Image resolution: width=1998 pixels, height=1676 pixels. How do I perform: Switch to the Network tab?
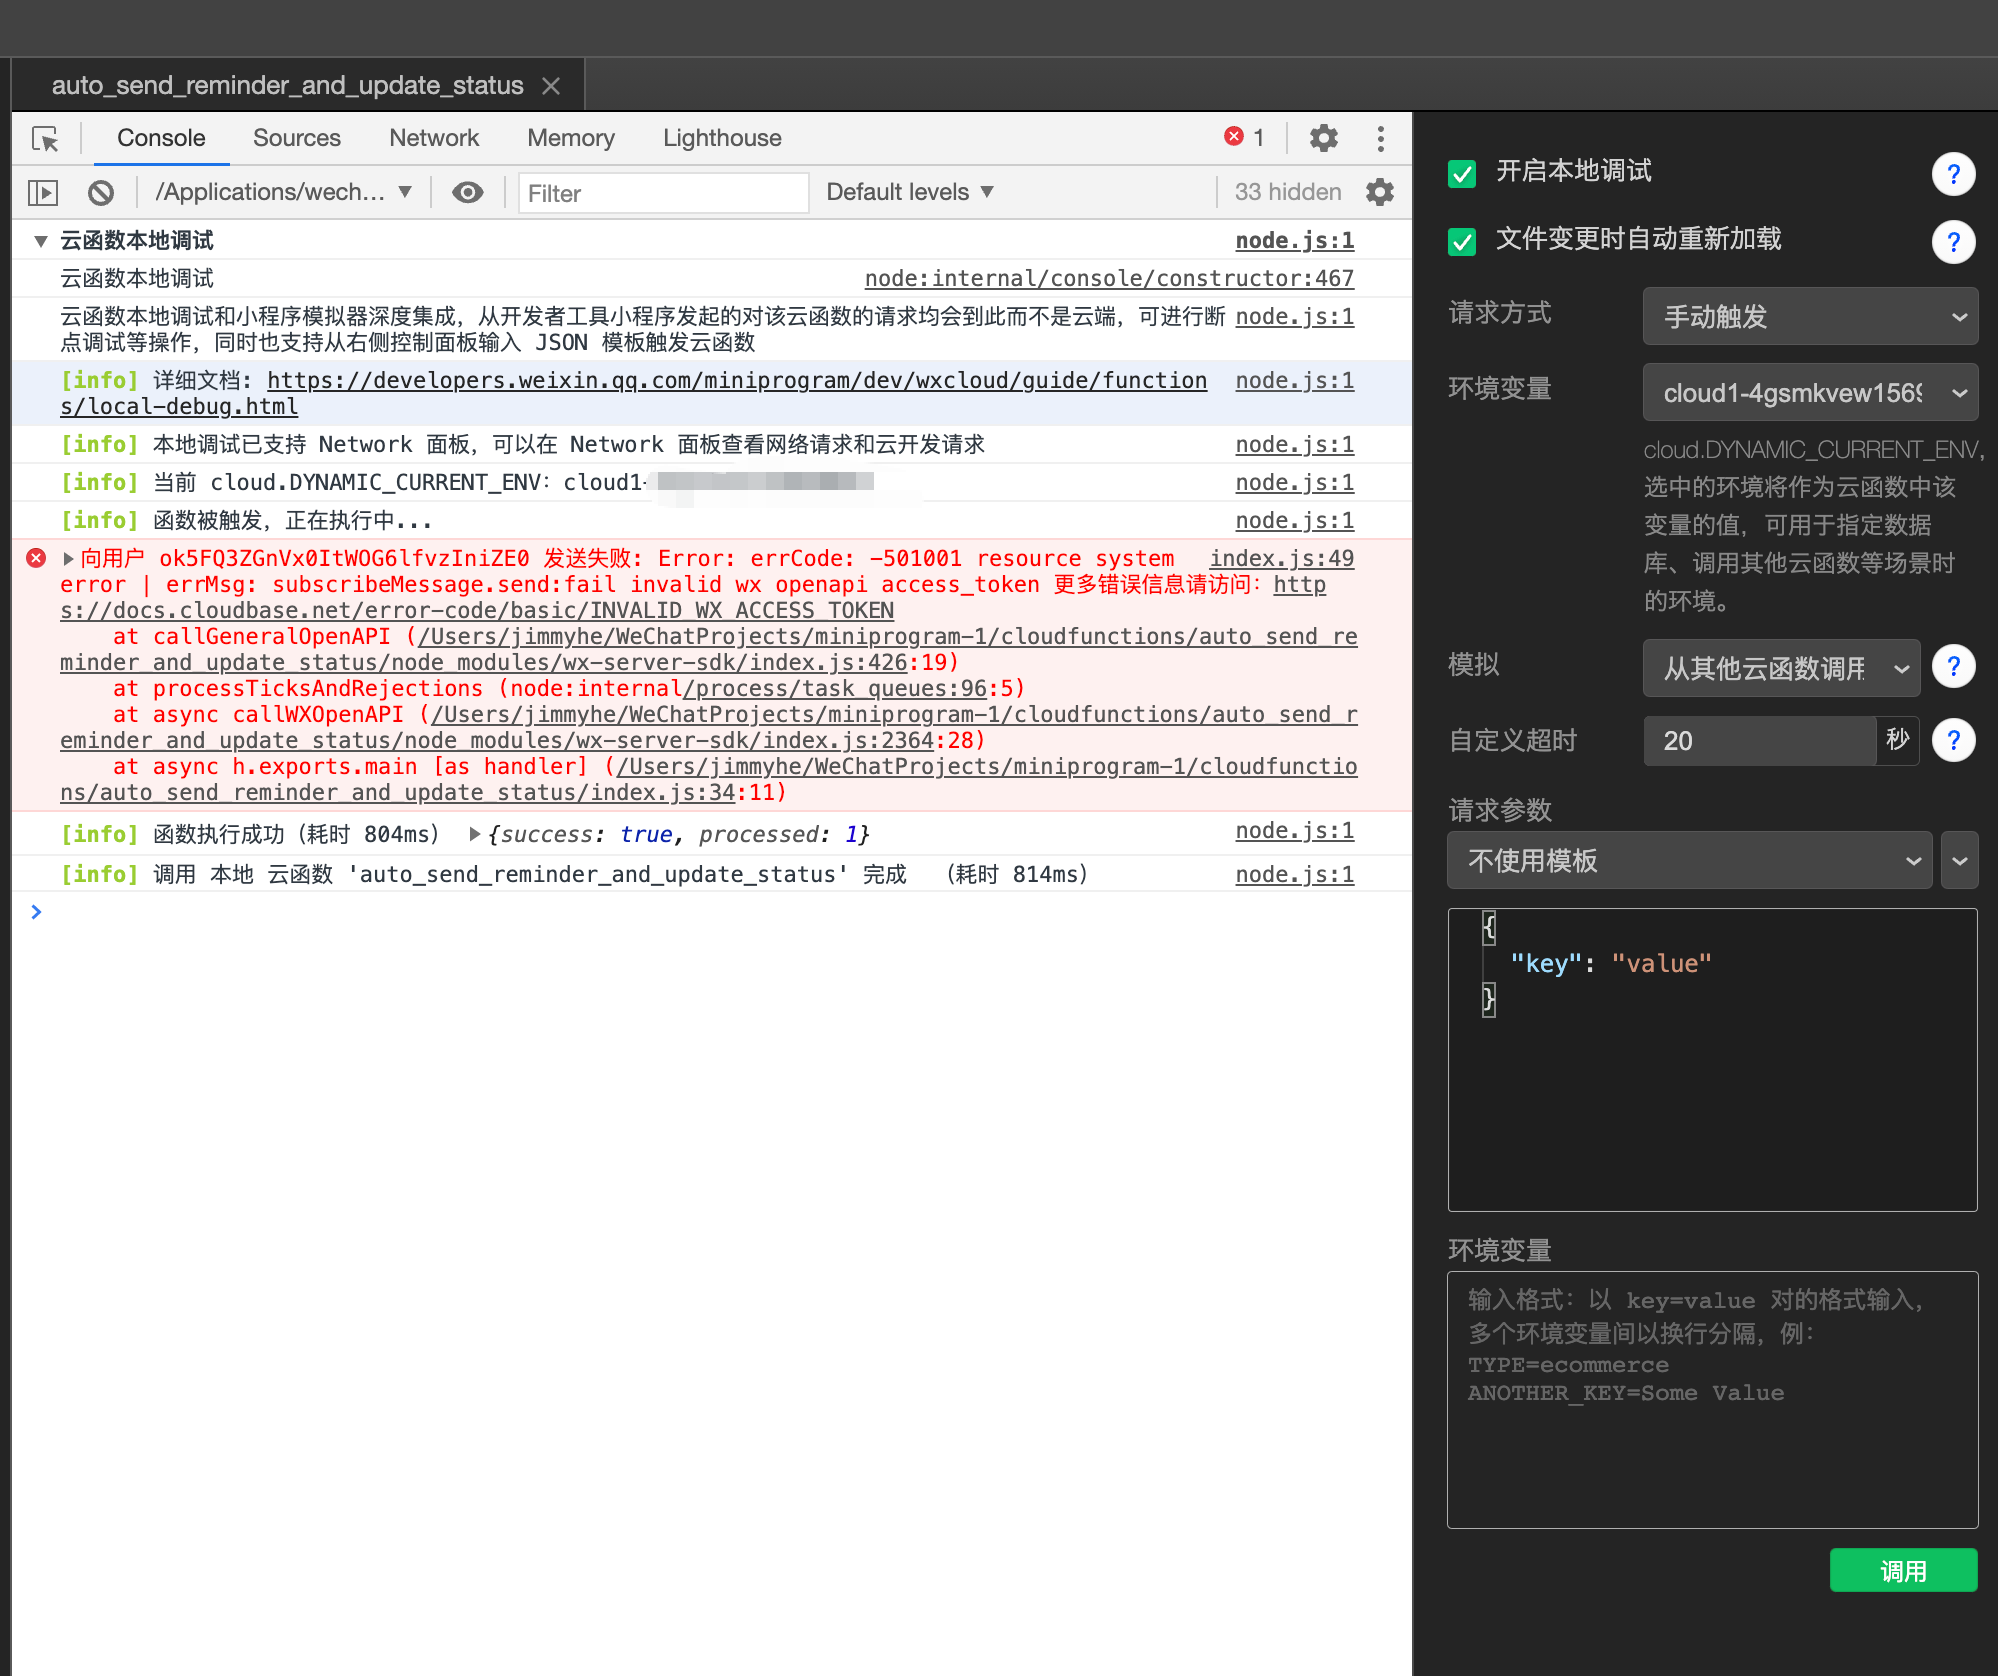point(433,138)
